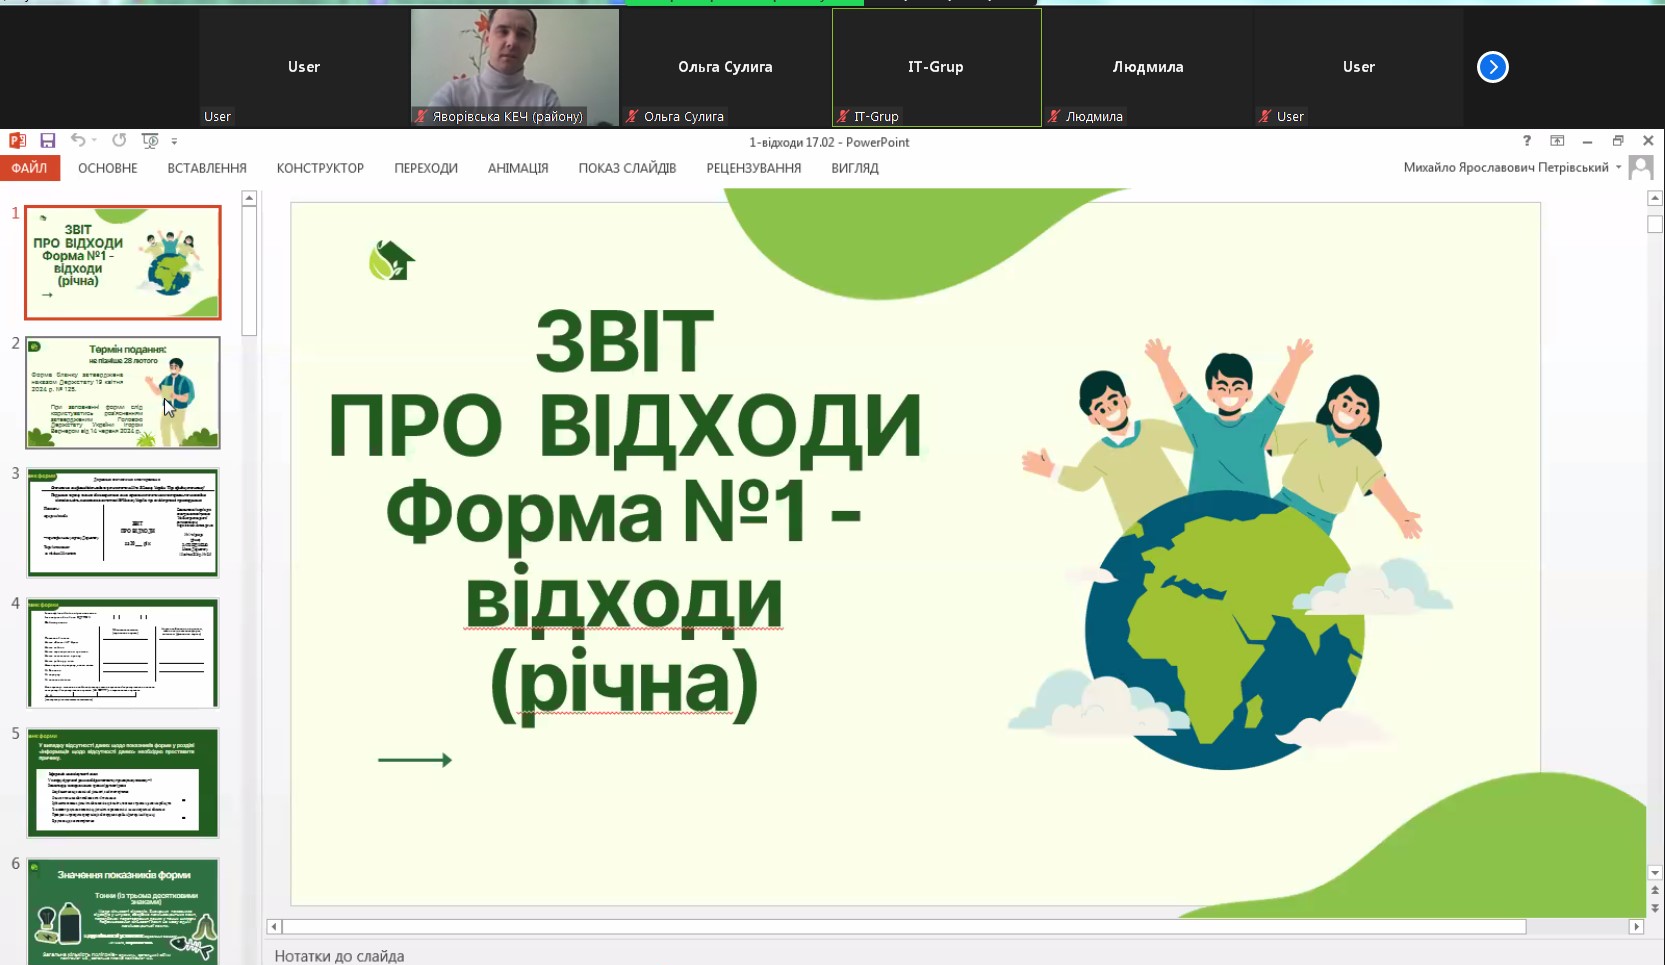Select the Ольга Сулига participant tile
This screenshot has width=1665, height=965.
[725, 67]
